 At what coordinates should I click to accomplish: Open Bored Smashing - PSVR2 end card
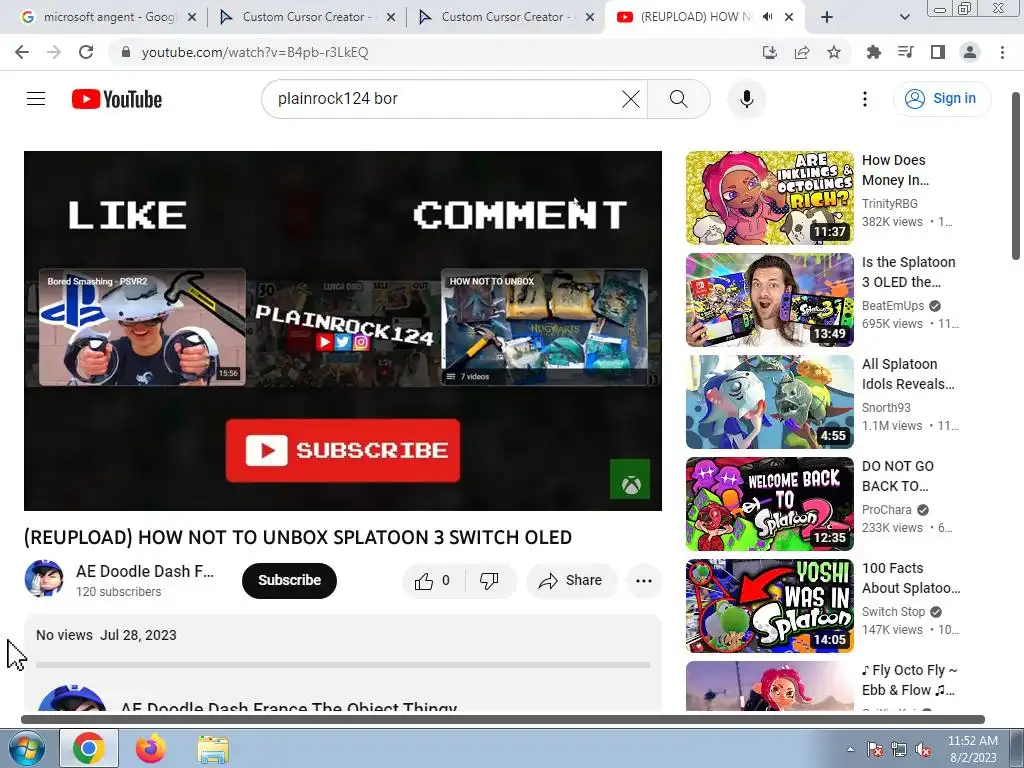[142, 327]
